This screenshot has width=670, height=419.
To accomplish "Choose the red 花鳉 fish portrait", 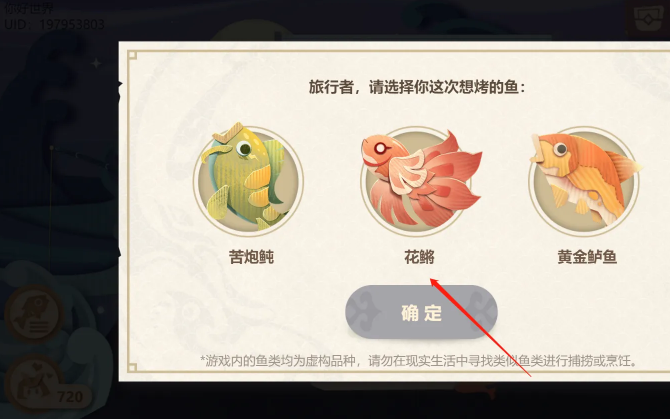I will tap(420, 179).
